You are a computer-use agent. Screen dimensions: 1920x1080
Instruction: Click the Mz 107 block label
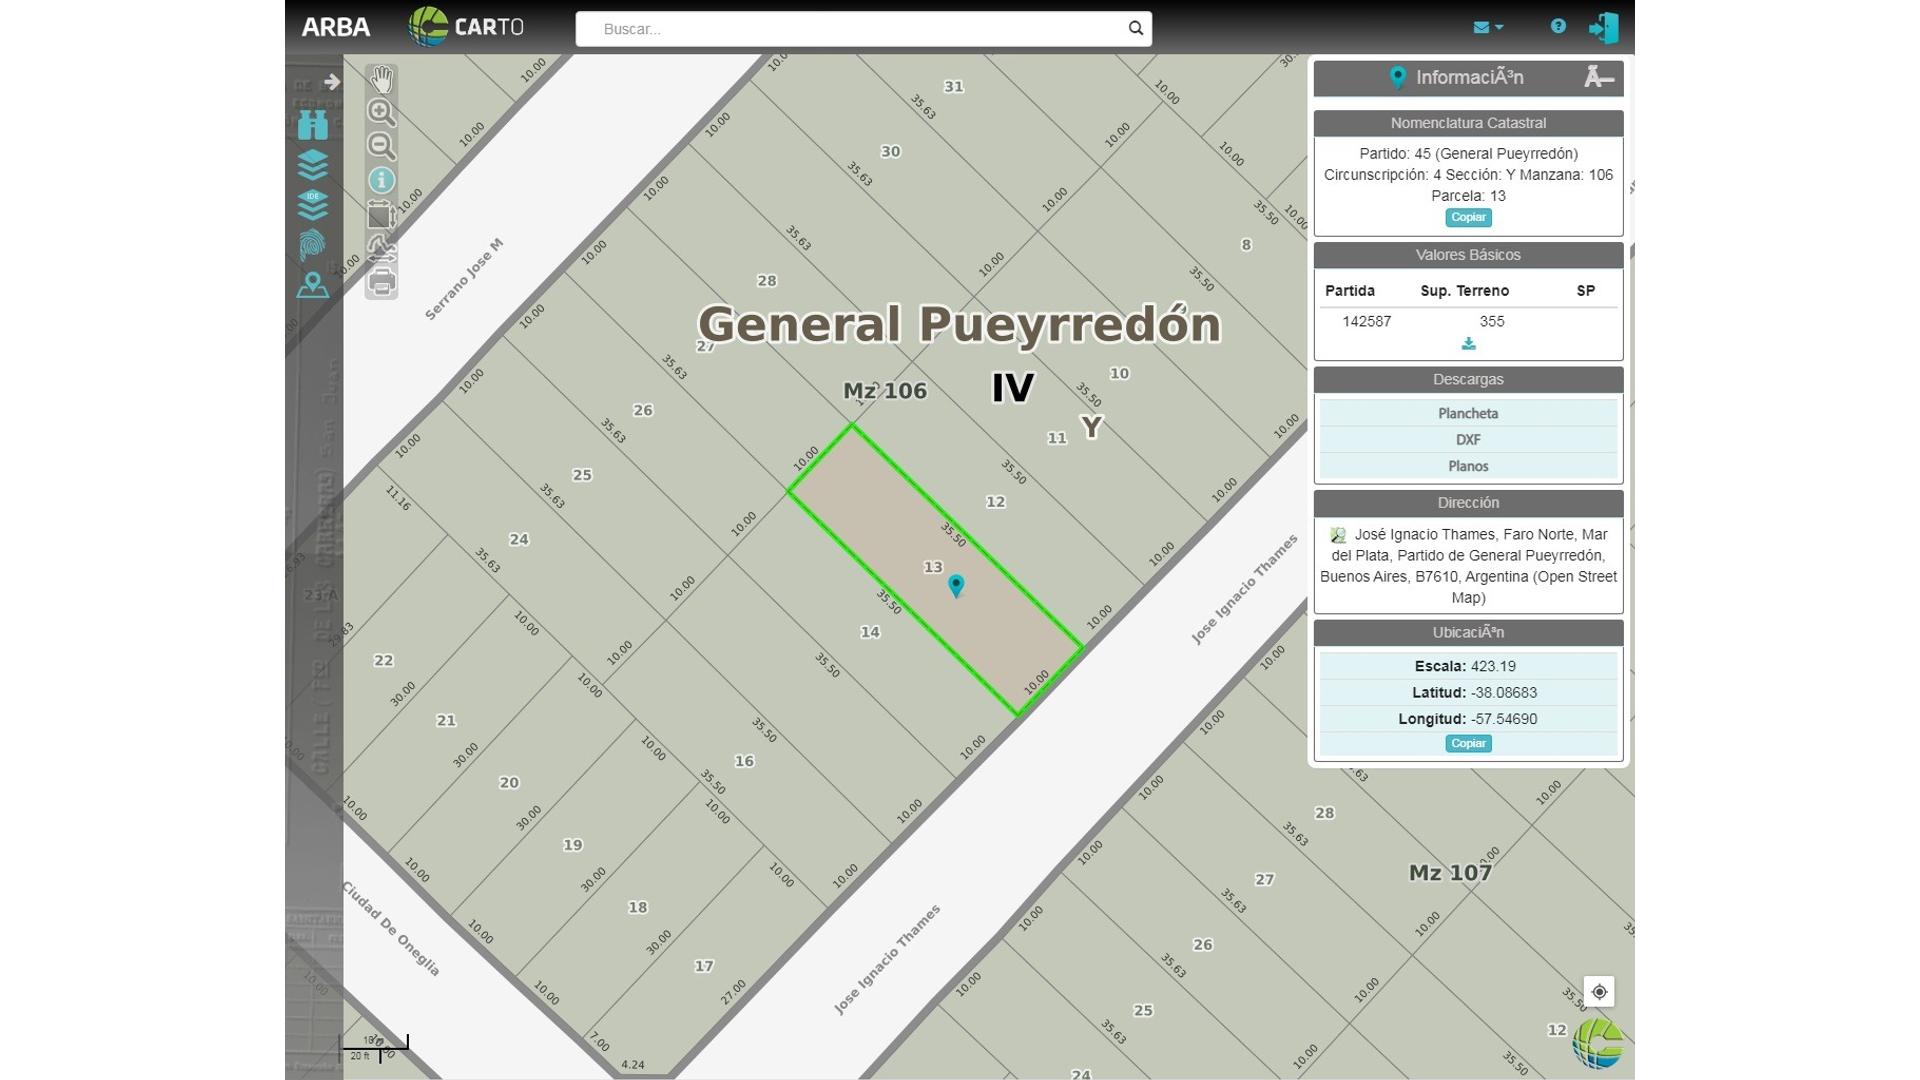tap(1450, 873)
